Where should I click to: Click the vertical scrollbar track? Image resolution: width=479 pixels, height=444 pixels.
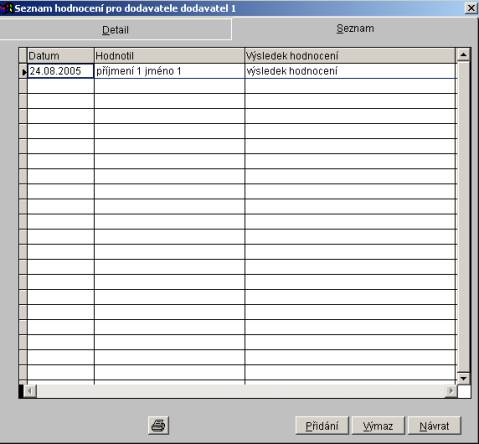[463, 217]
